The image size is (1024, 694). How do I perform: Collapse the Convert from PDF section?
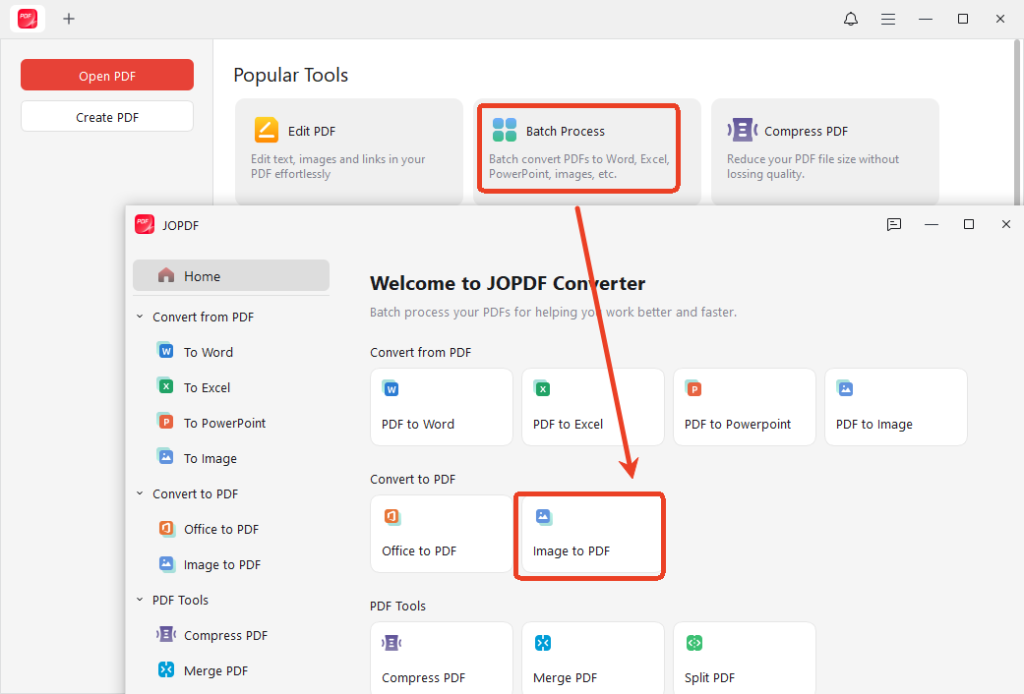point(140,317)
